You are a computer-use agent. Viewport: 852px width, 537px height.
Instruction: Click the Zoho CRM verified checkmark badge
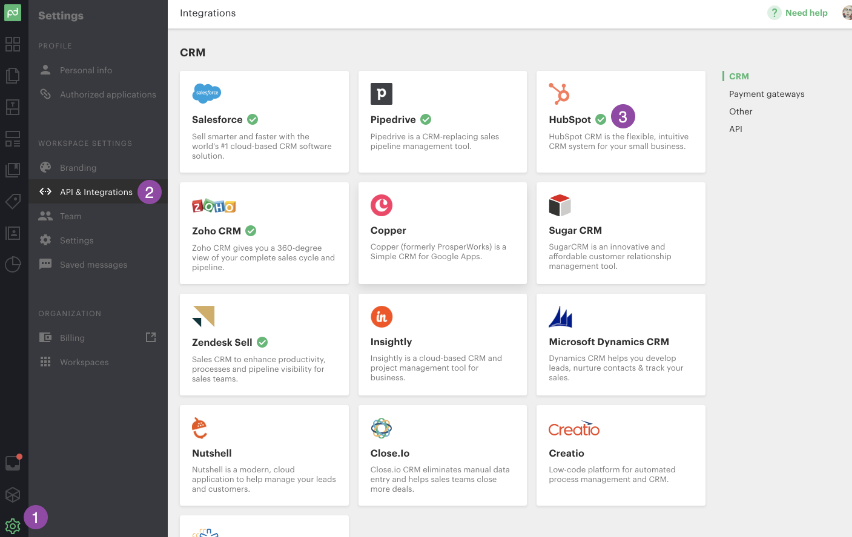click(250, 230)
